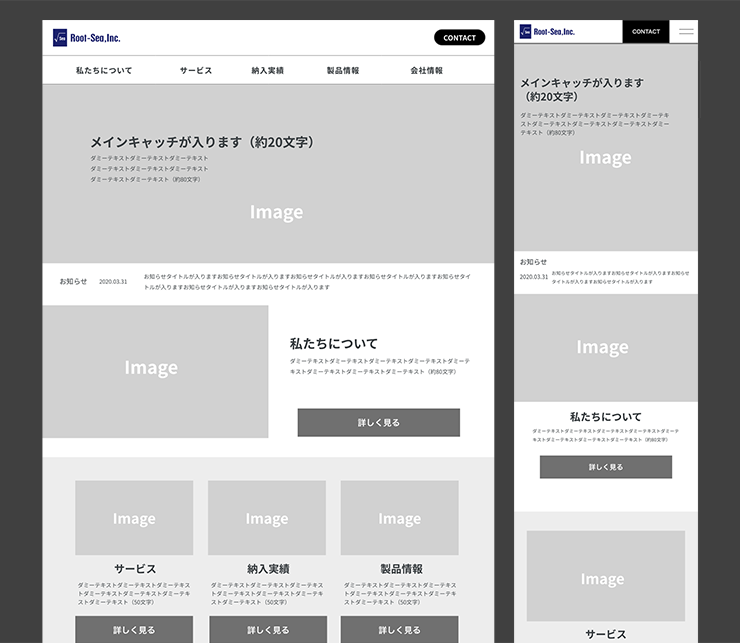
Task: Click the dummy text under the サービス card heading
Action: coord(134,593)
